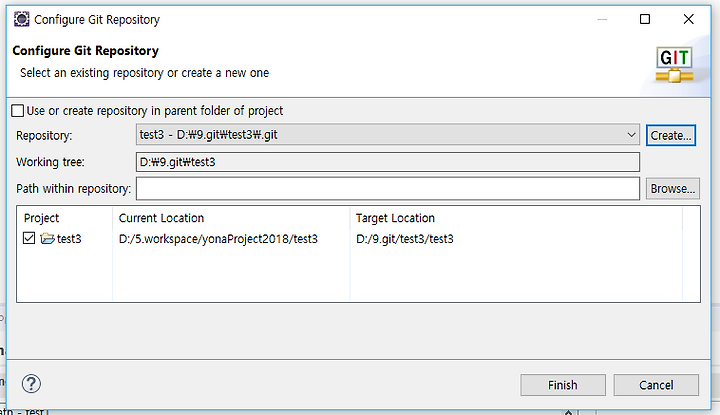This screenshot has width=720, height=415.
Task: Click the Finish button
Action: tap(563, 385)
